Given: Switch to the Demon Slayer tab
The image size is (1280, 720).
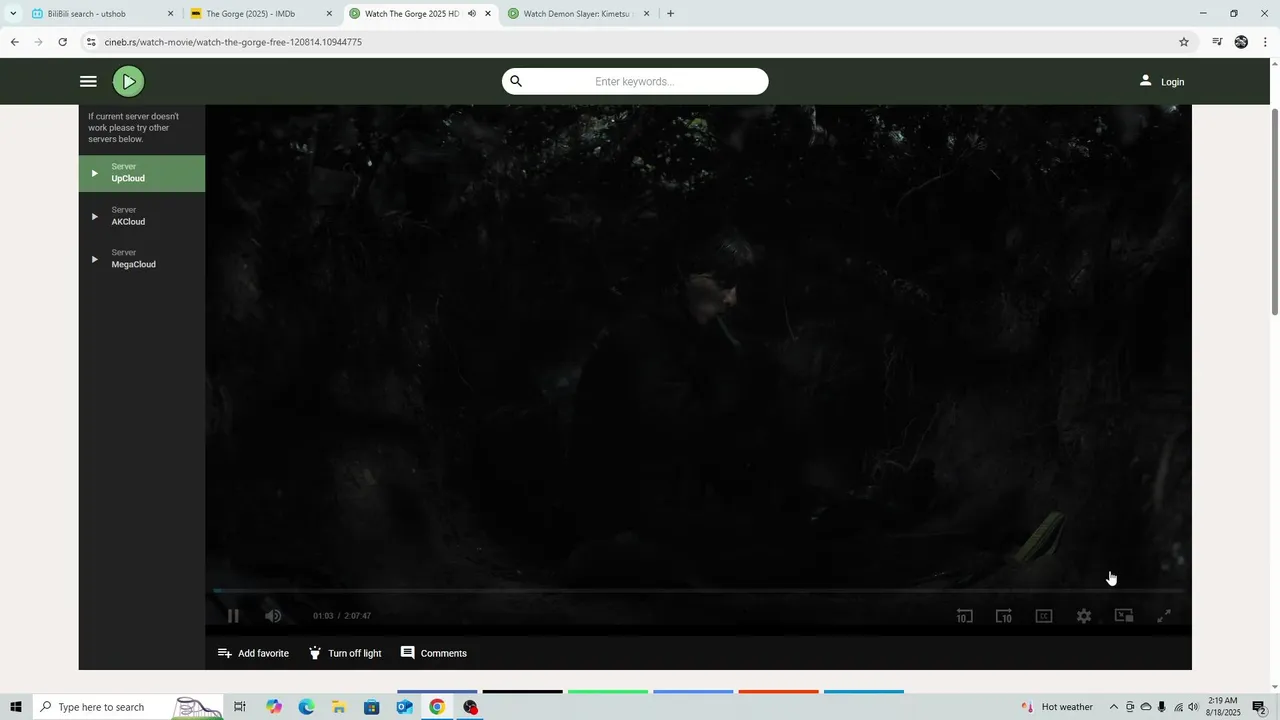Looking at the screenshot, I should (x=576, y=14).
